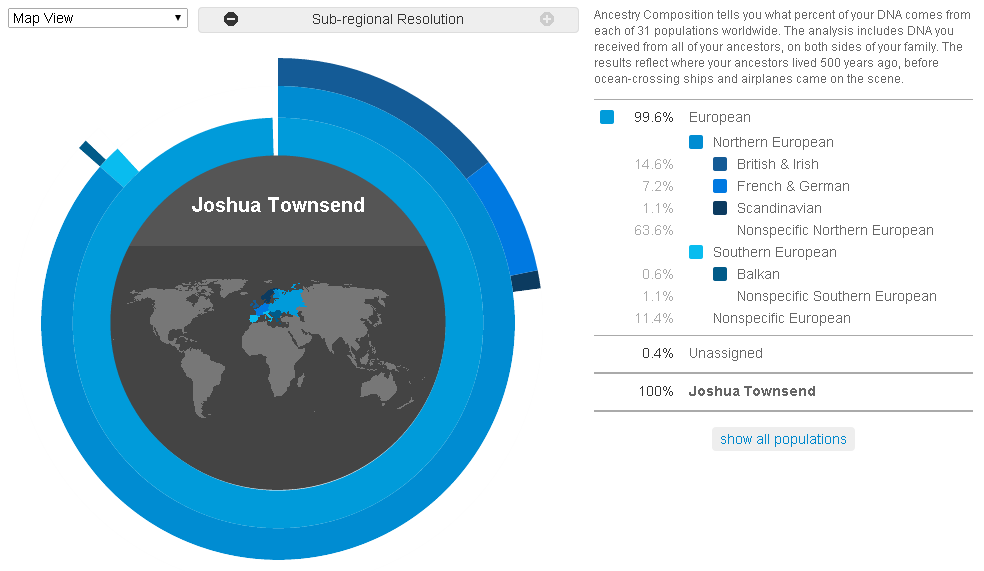Screen dimensions: 984x571
Task: Click the French & German legend swatch
Action: click(x=720, y=186)
